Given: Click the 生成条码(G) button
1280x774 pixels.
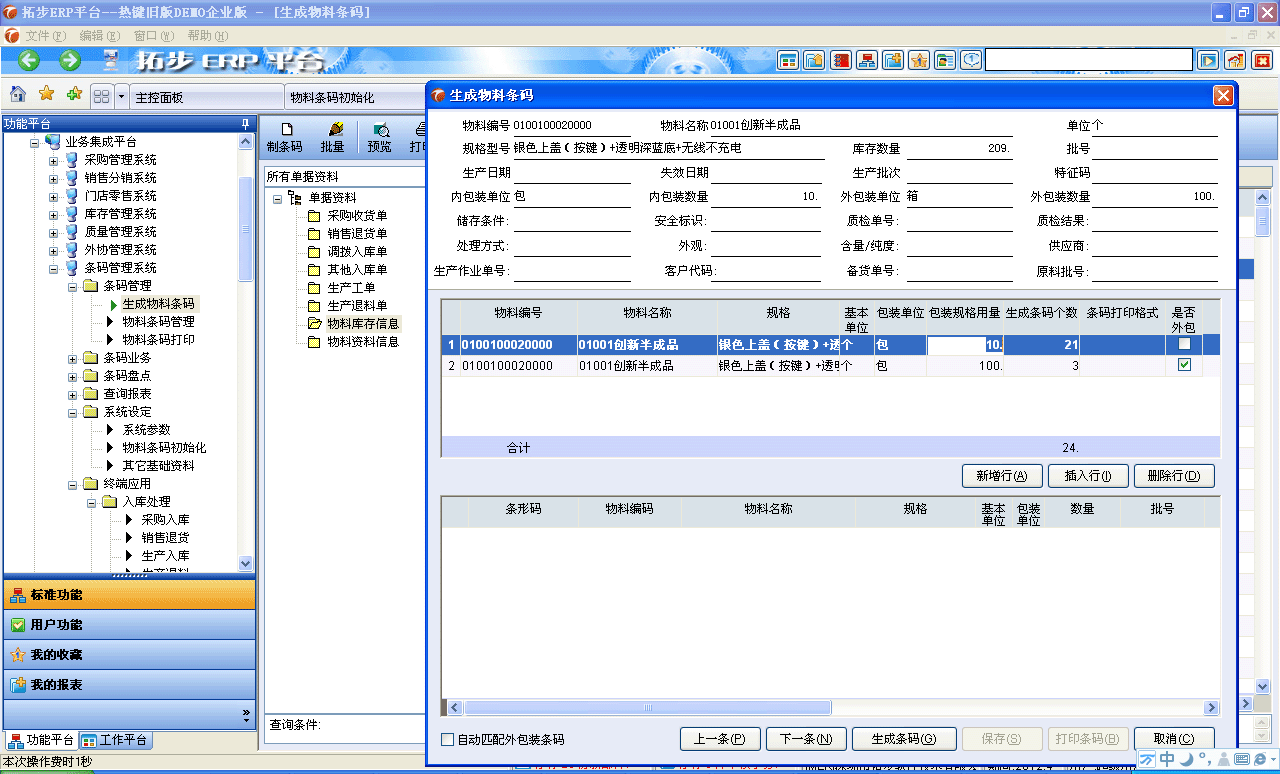Looking at the screenshot, I should [x=904, y=739].
